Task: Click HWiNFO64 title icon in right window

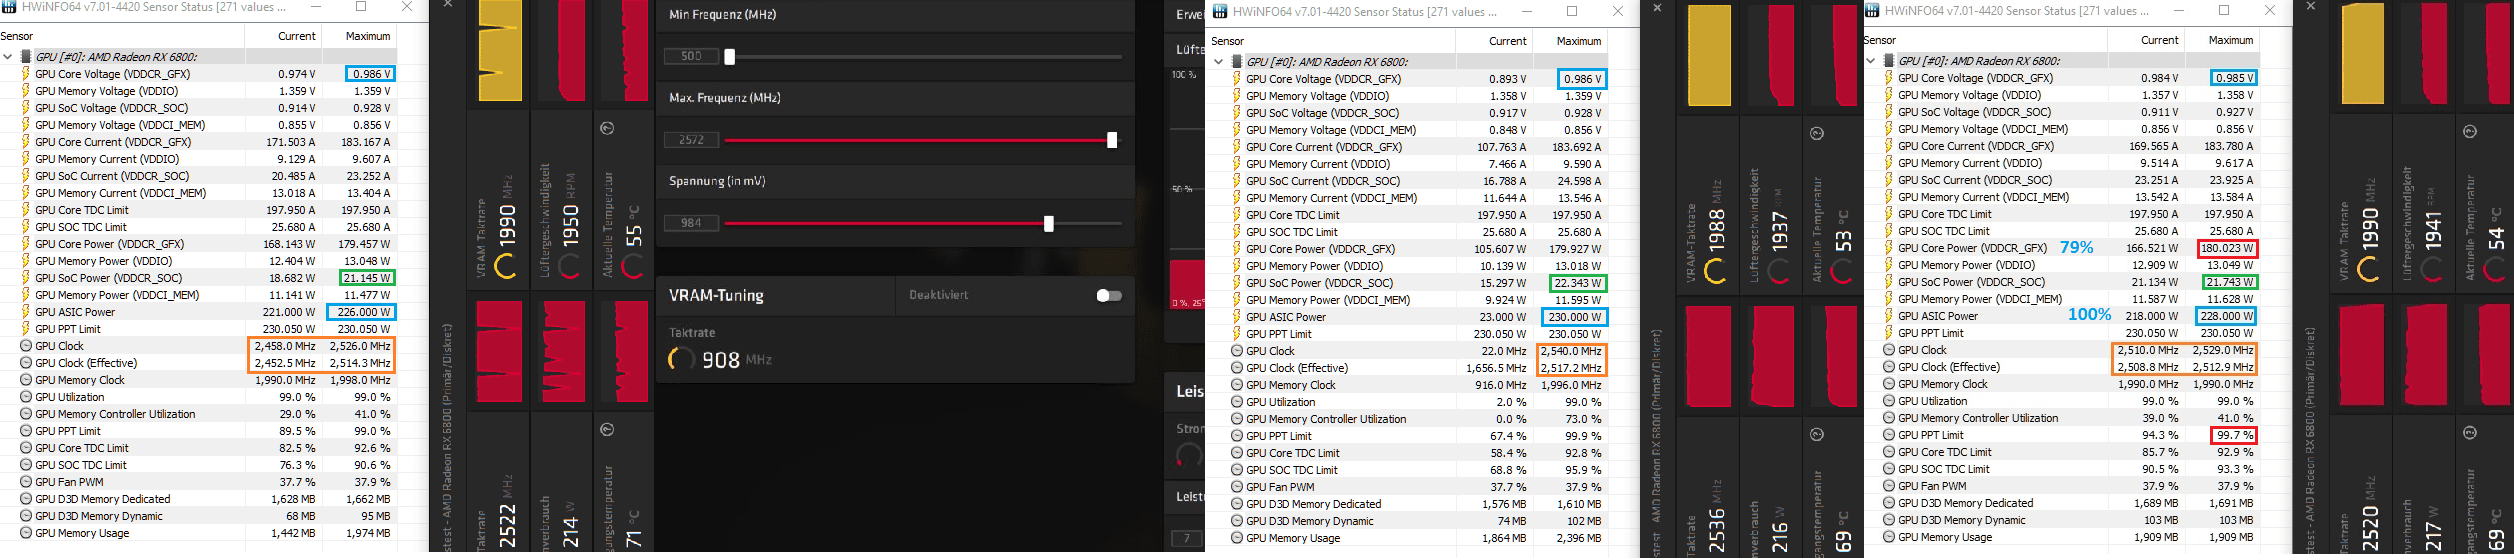Action: coord(1871,11)
